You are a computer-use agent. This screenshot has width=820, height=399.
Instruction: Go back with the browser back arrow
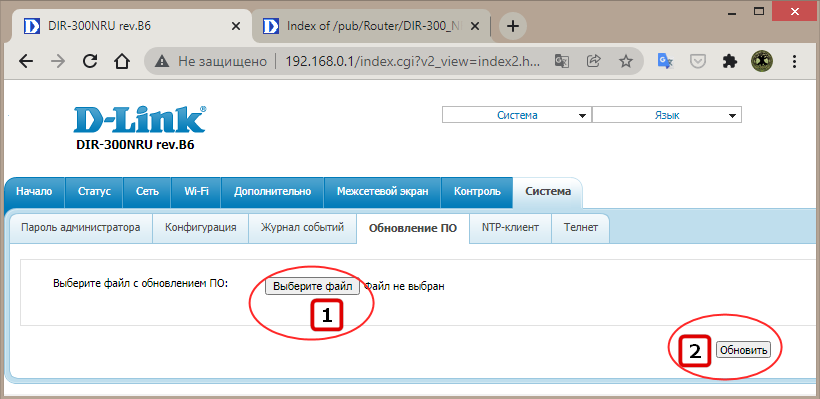[x=26, y=62]
